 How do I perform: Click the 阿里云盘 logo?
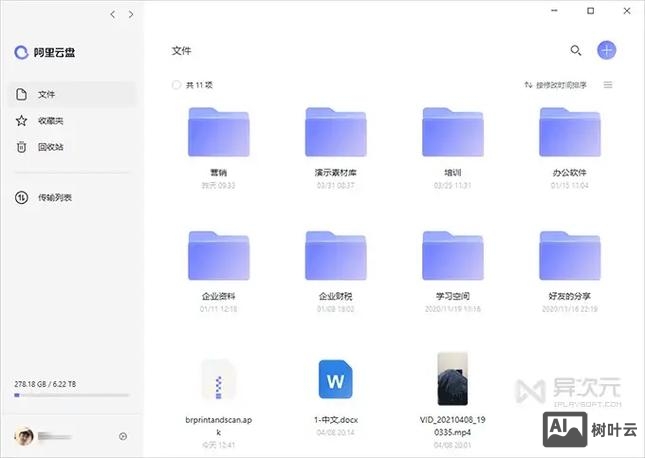(45, 52)
